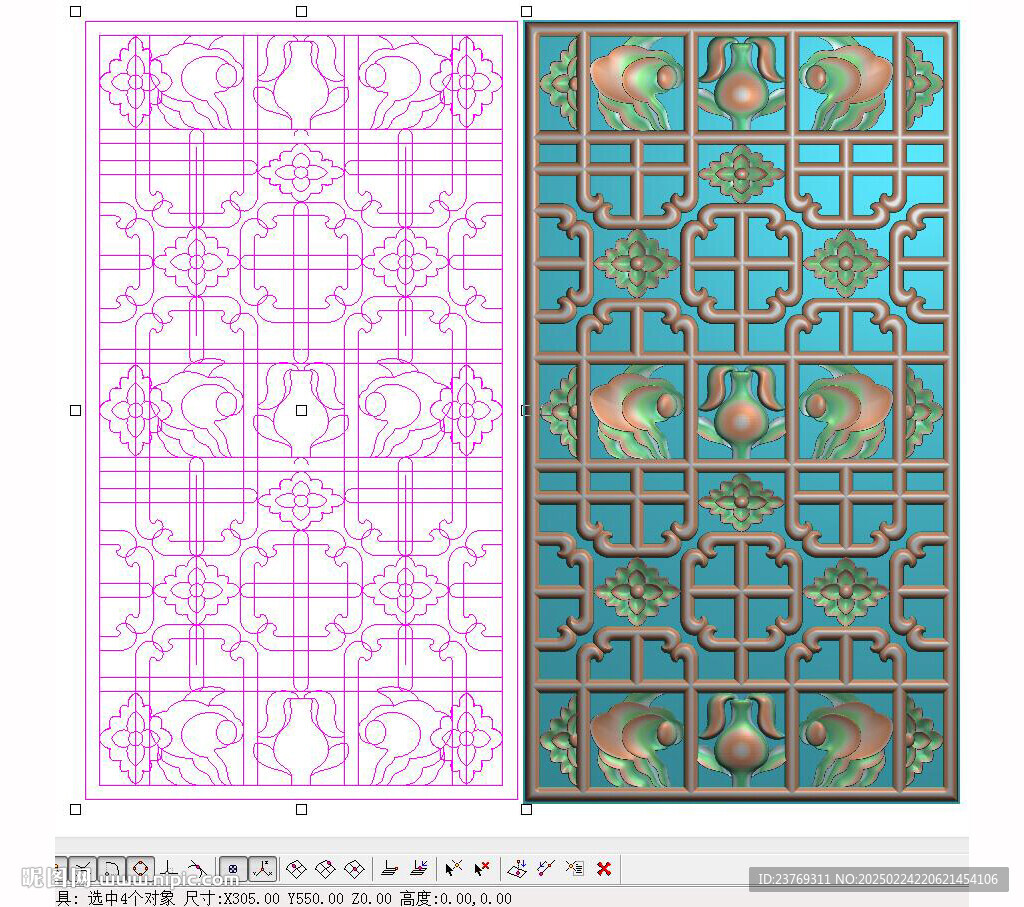1024x907 pixels.
Task: Toggle the XYZ axis orientation button
Action: 263,869
